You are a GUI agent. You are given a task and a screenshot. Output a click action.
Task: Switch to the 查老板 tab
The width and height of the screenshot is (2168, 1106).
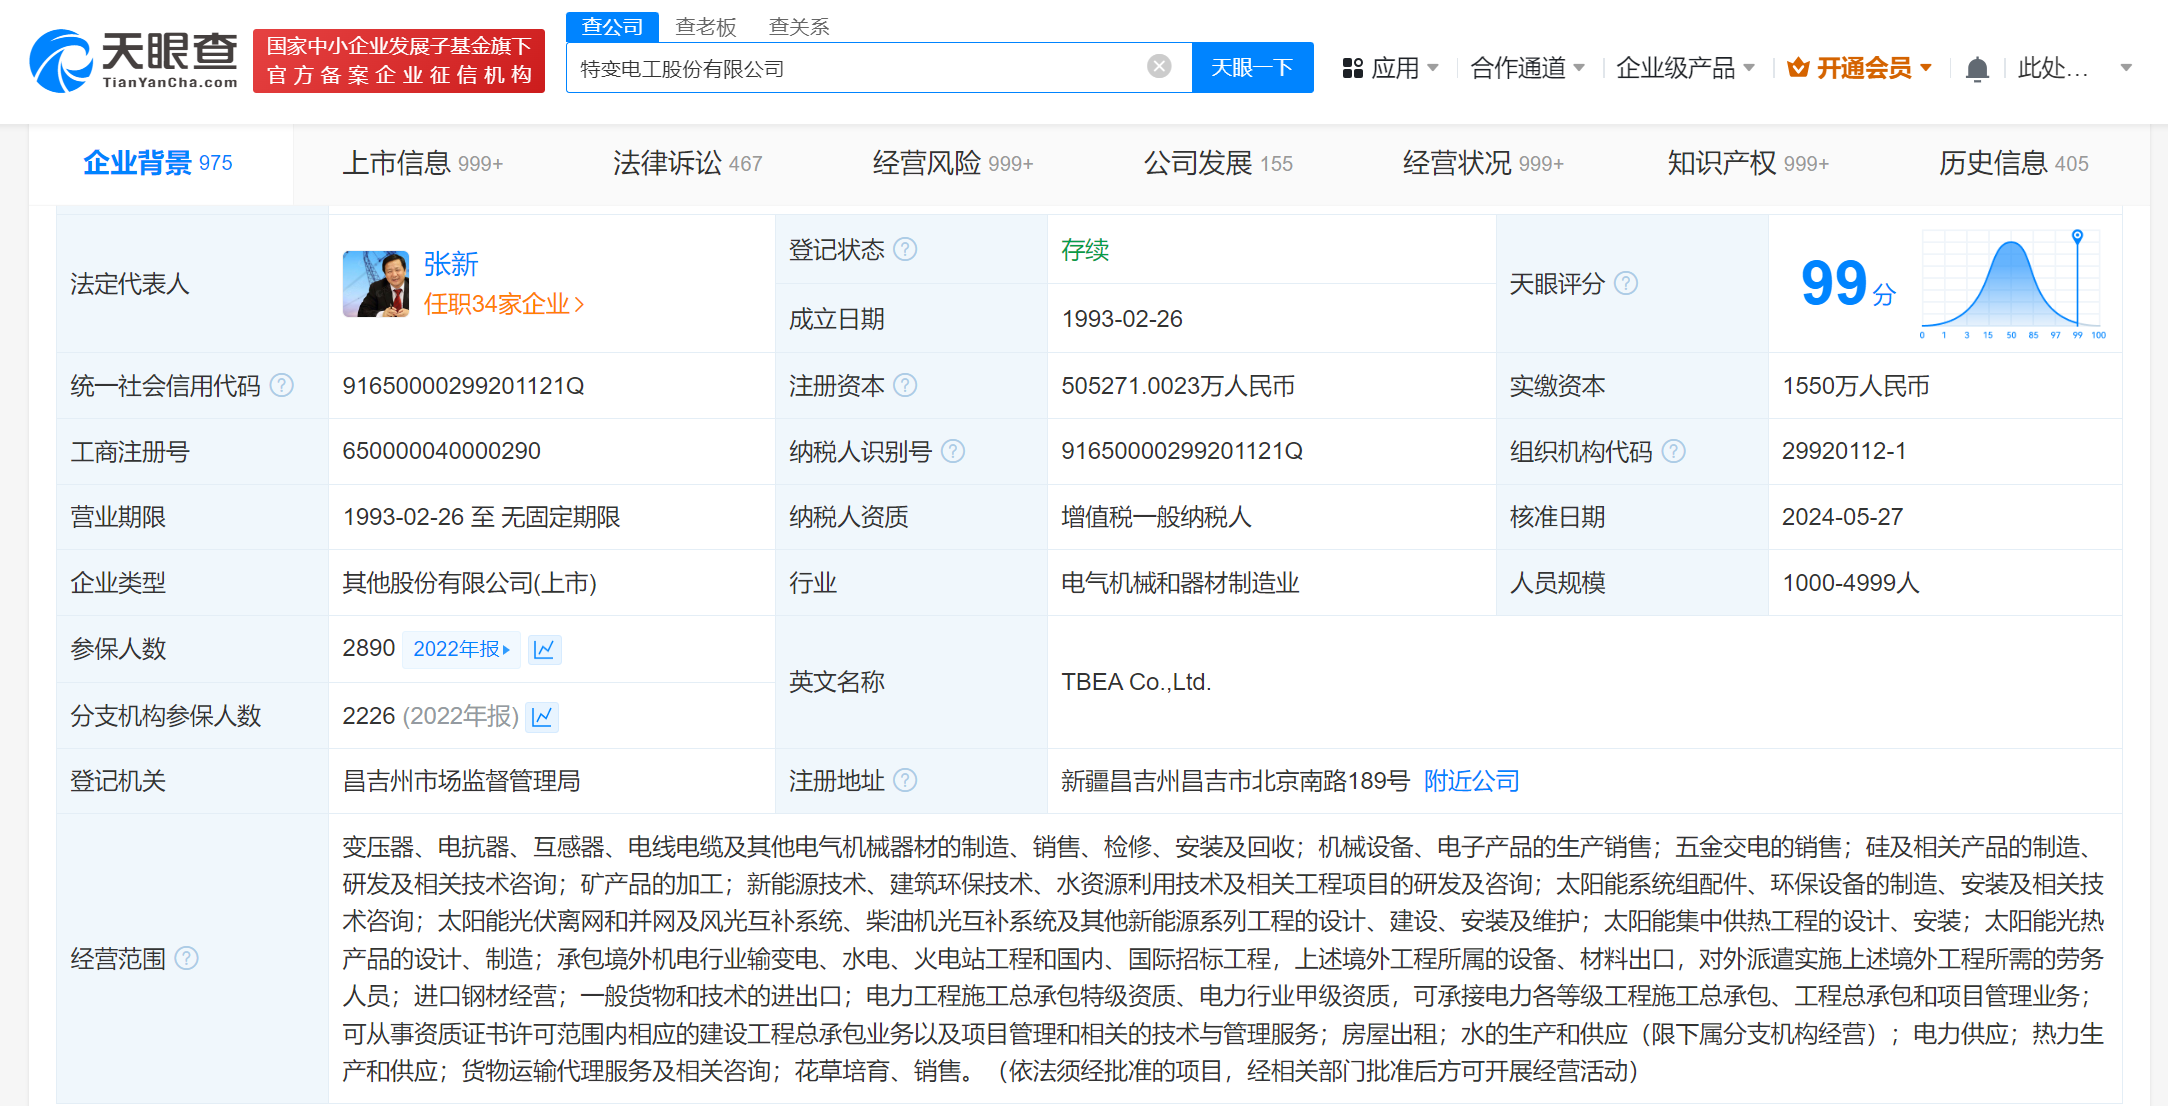(x=705, y=26)
